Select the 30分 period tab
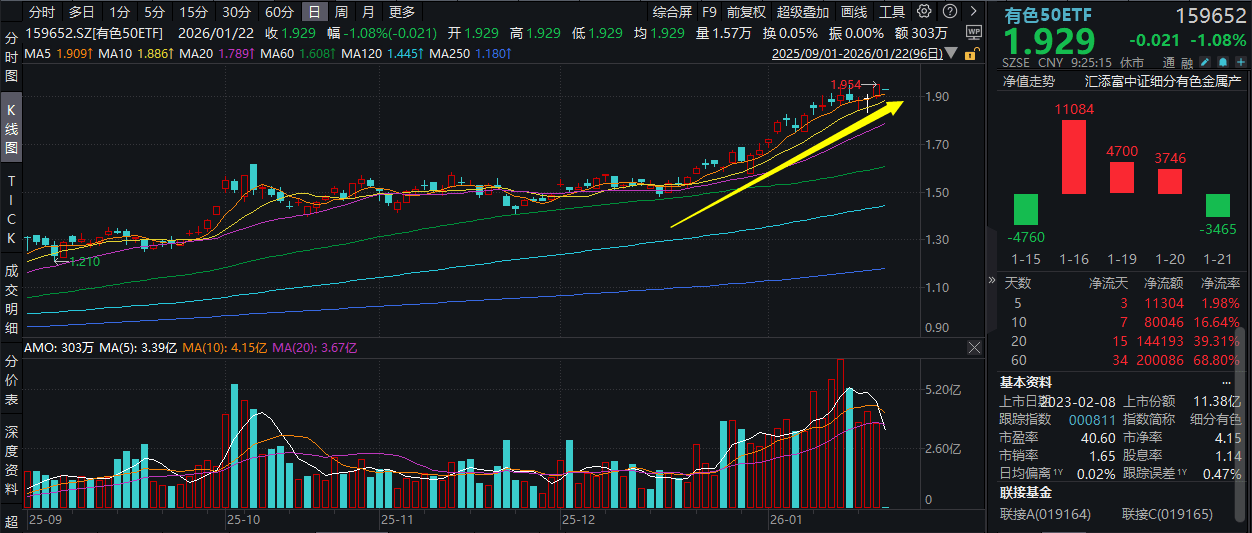The height and width of the screenshot is (533, 1252). 236,12
